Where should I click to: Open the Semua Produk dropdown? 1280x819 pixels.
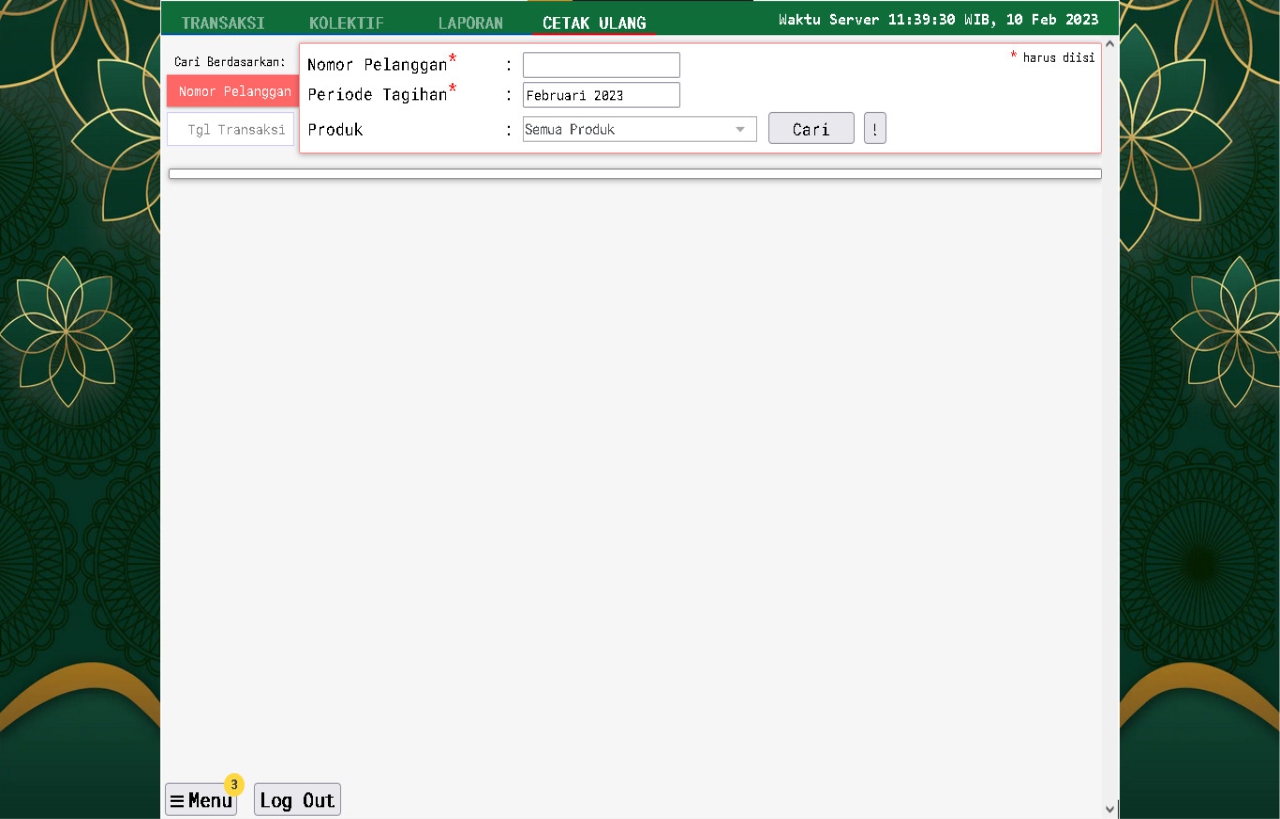tap(628, 129)
